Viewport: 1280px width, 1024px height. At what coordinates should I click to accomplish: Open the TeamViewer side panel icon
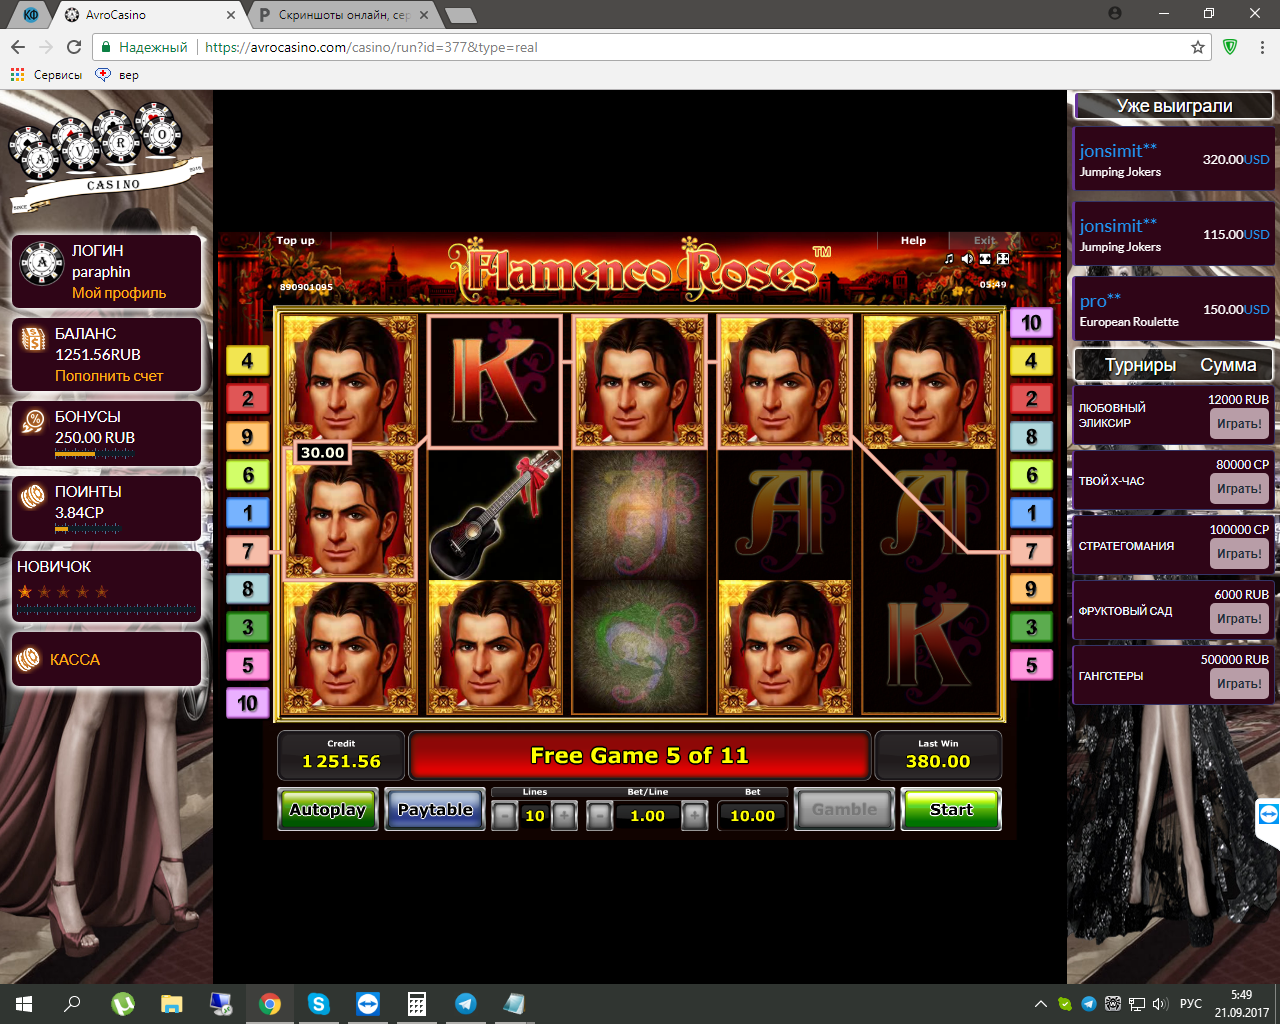click(1268, 814)
